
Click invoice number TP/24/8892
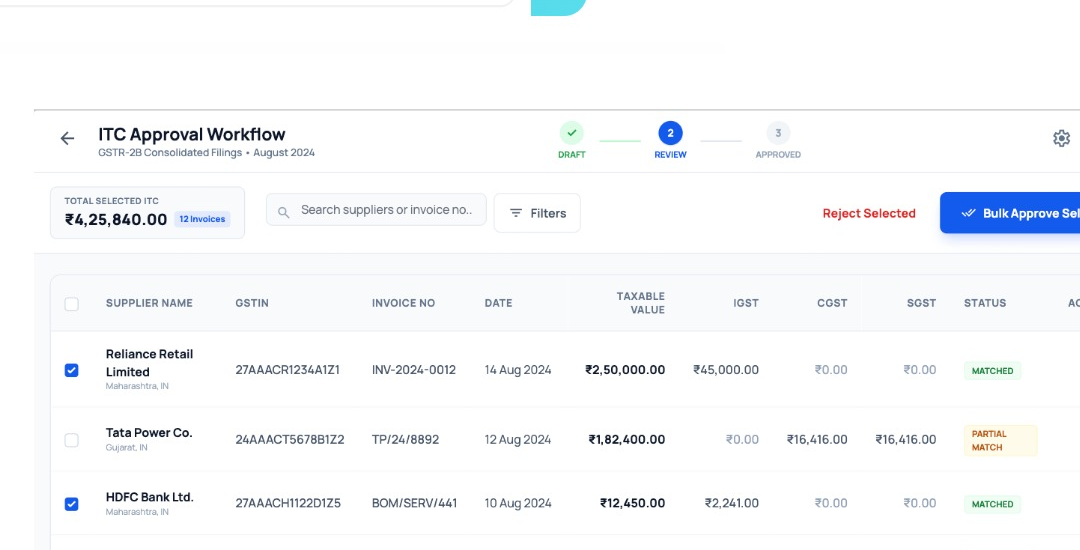tap(406, 439)
